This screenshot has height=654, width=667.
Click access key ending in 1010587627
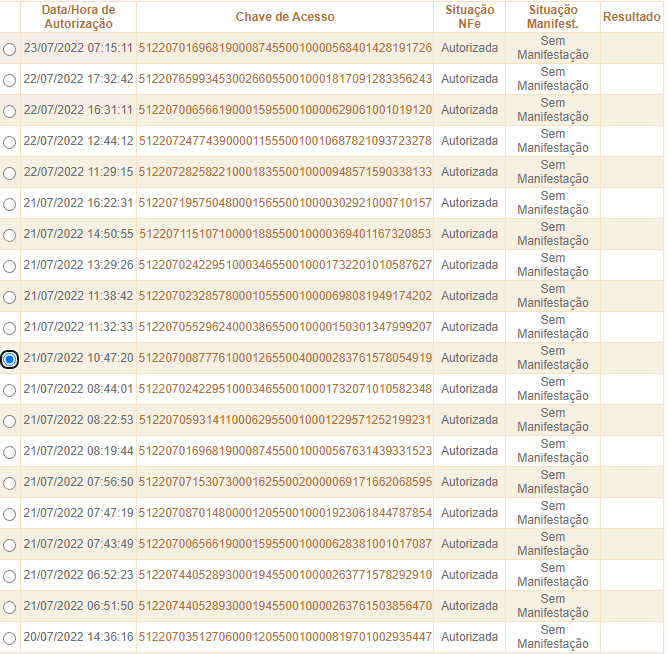(x=285, y=265)
